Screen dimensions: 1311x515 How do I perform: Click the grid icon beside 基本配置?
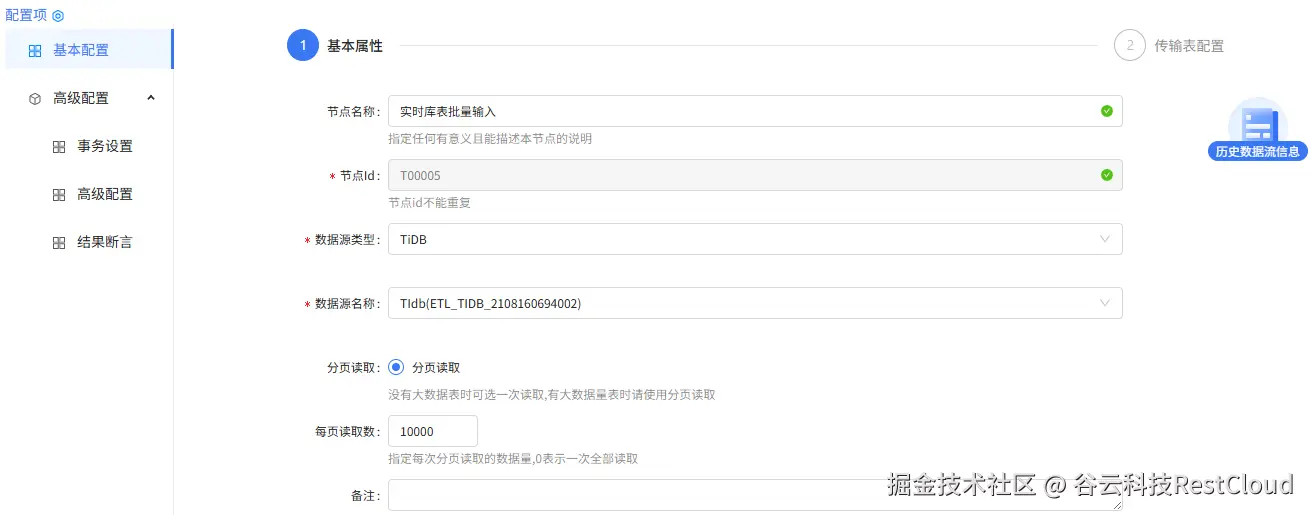(x=35, y=51)
